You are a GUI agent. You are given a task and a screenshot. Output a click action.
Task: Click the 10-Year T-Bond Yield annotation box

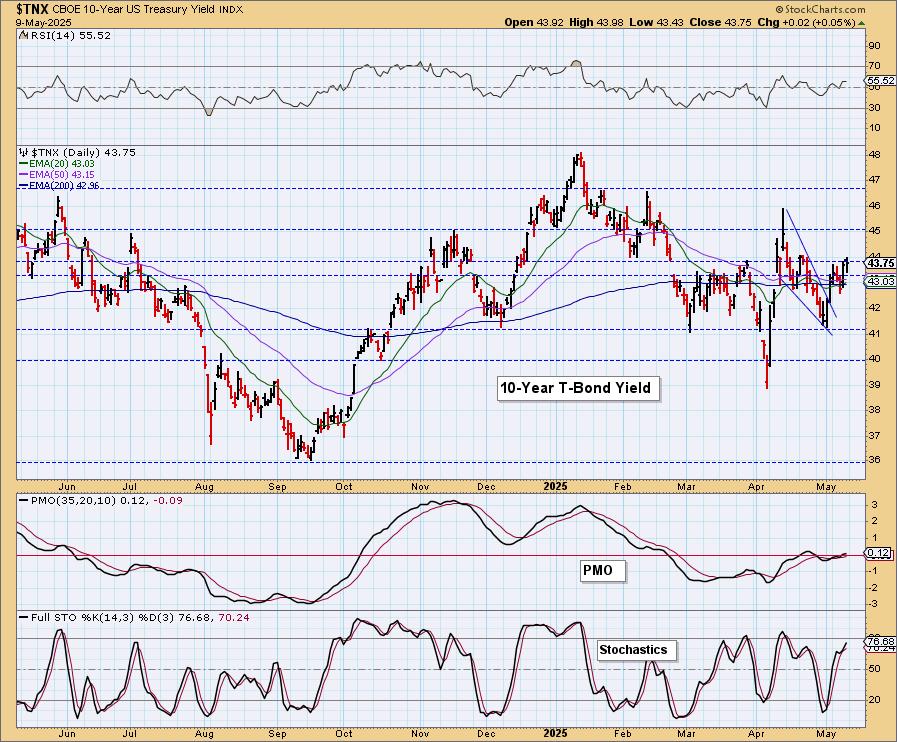[x=578, y=388]
